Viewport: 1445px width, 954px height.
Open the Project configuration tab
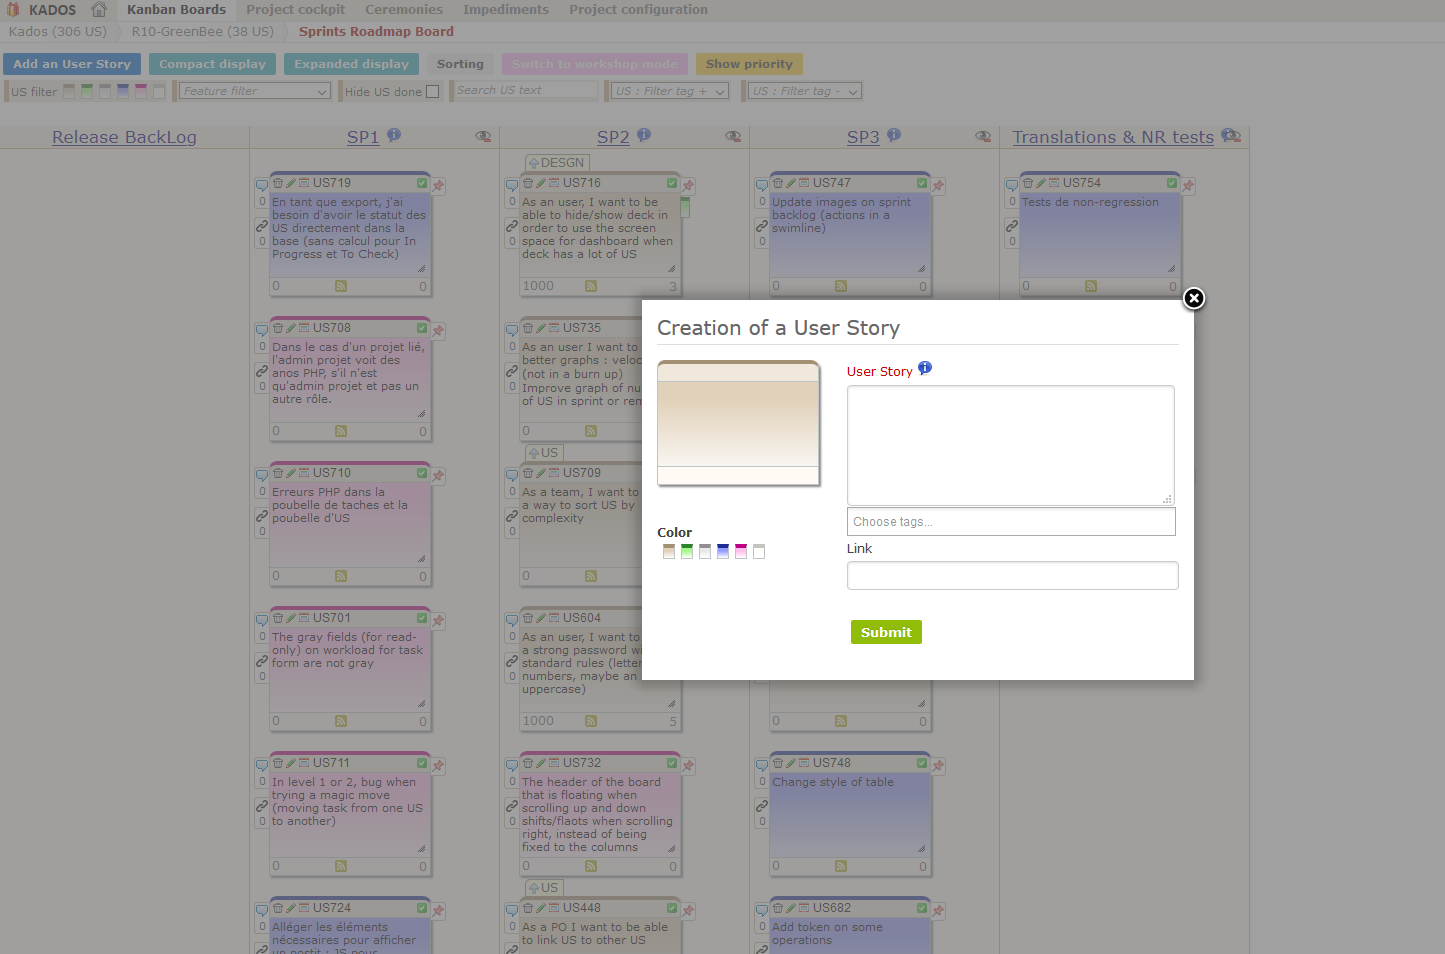point(638,10)
